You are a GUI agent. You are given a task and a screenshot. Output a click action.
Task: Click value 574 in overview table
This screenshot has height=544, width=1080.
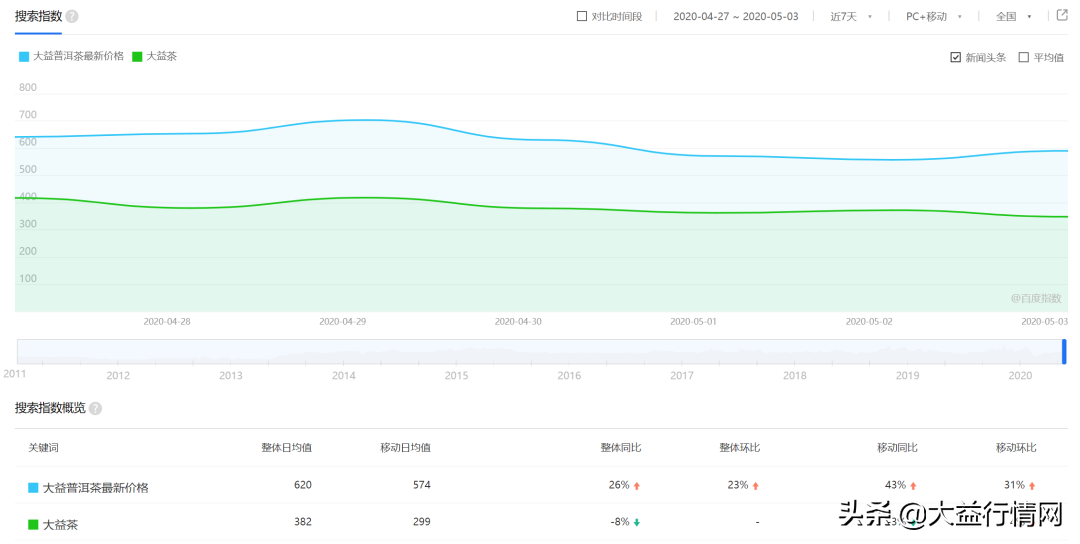pyautogui.click(x=422, y=485)
